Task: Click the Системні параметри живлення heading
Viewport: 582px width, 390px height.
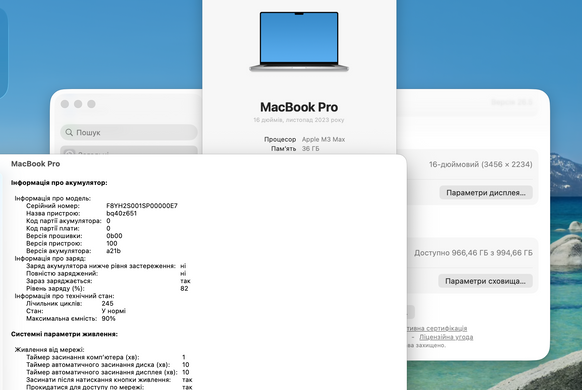Action: point(64,334)
